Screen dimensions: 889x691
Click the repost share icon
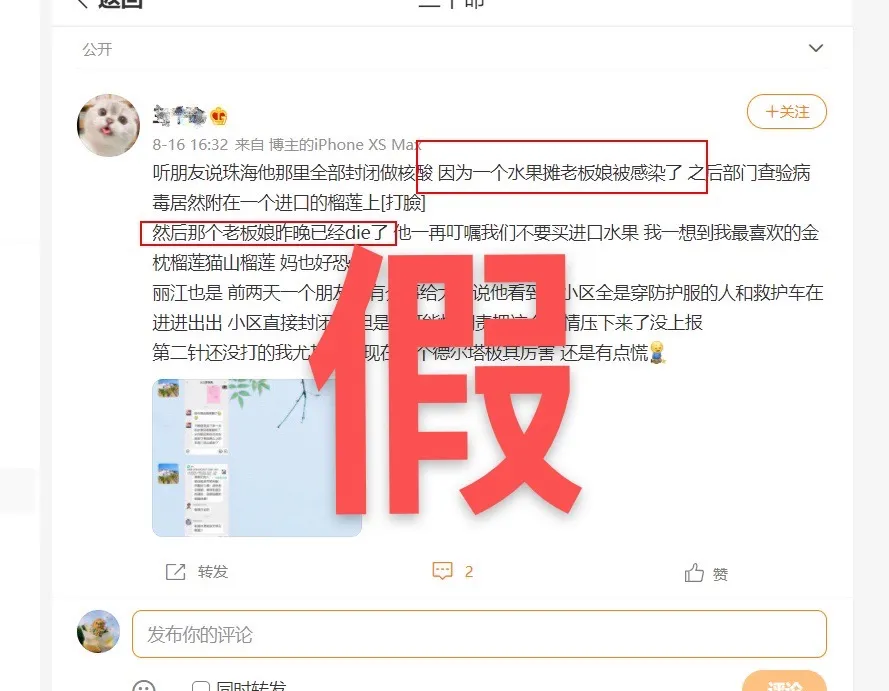(175, 571)
